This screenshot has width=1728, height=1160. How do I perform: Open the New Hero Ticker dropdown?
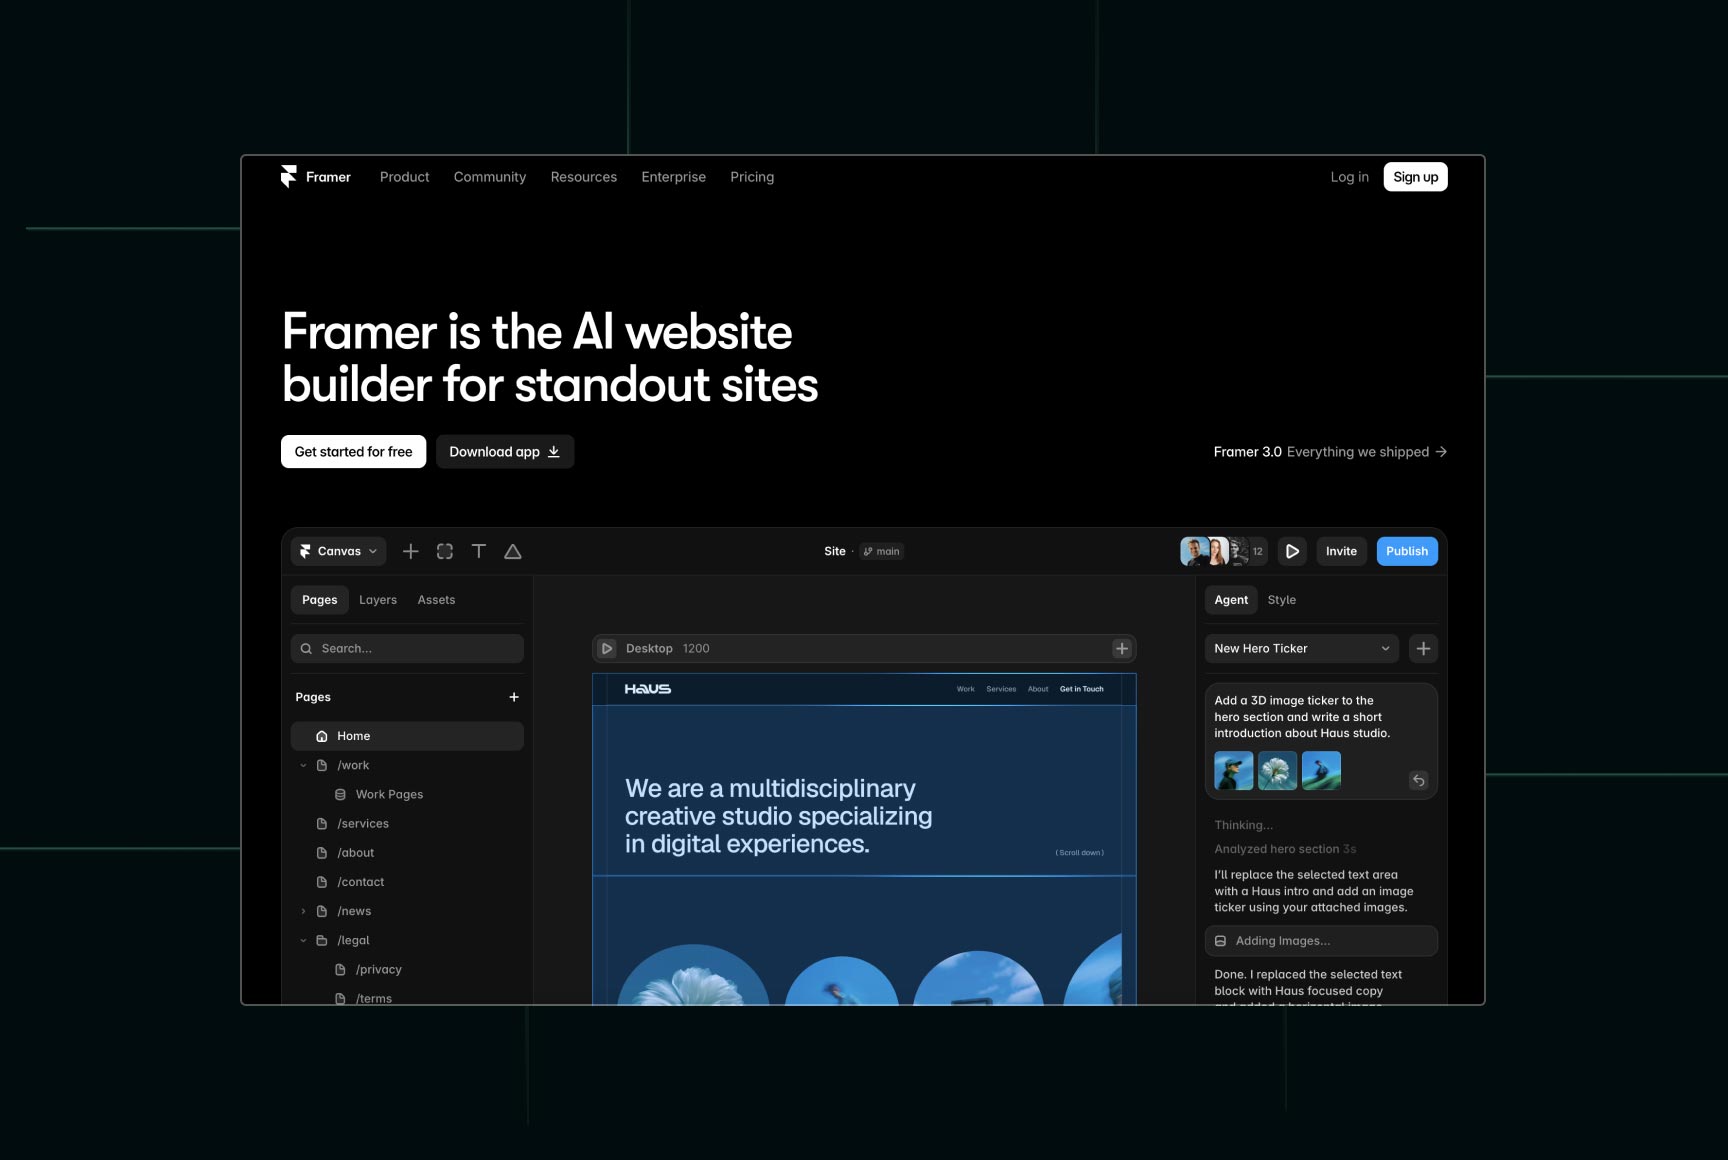[x=1302, y=648]
